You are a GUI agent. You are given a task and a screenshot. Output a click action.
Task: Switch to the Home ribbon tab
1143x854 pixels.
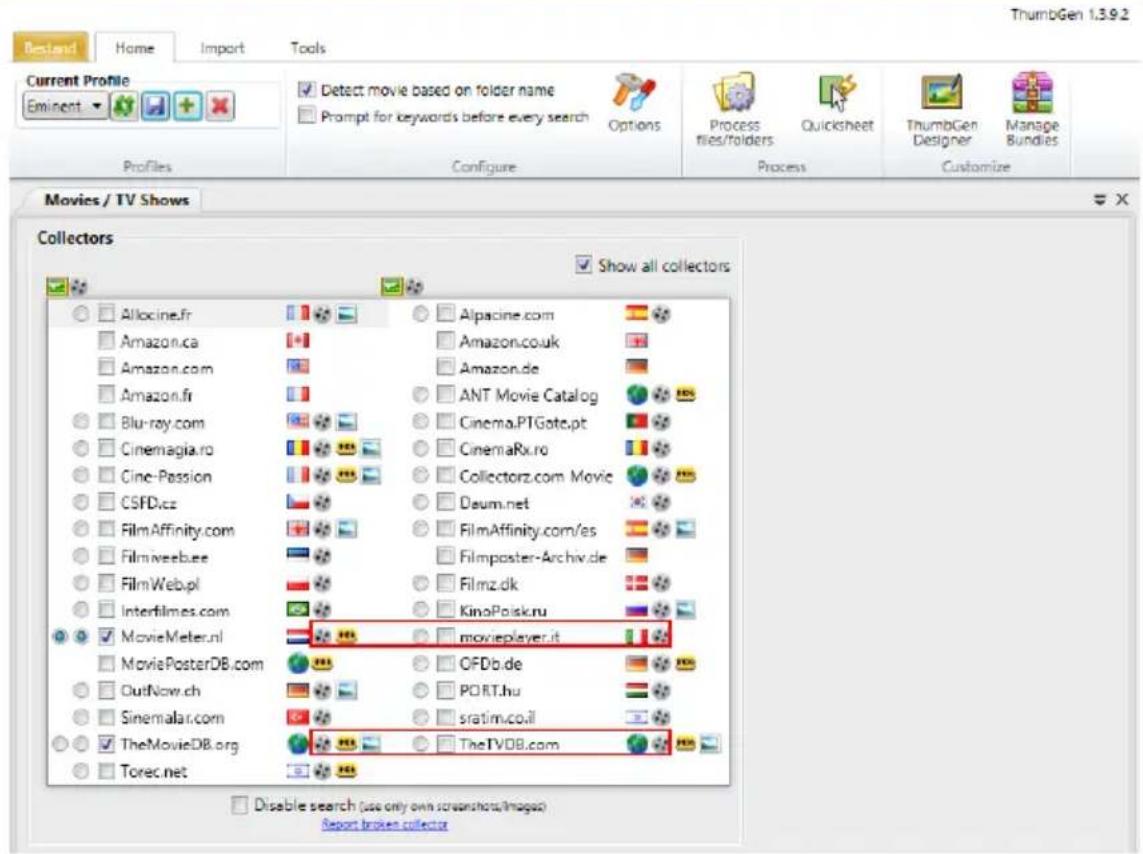[x=135, y=48]
